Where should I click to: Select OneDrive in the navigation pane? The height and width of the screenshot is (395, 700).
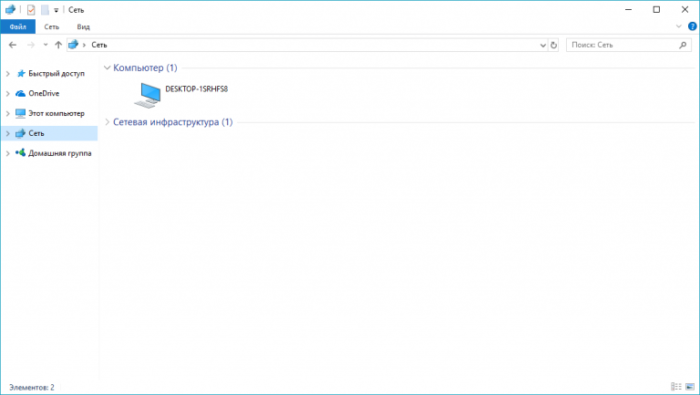tap(44, 93)
